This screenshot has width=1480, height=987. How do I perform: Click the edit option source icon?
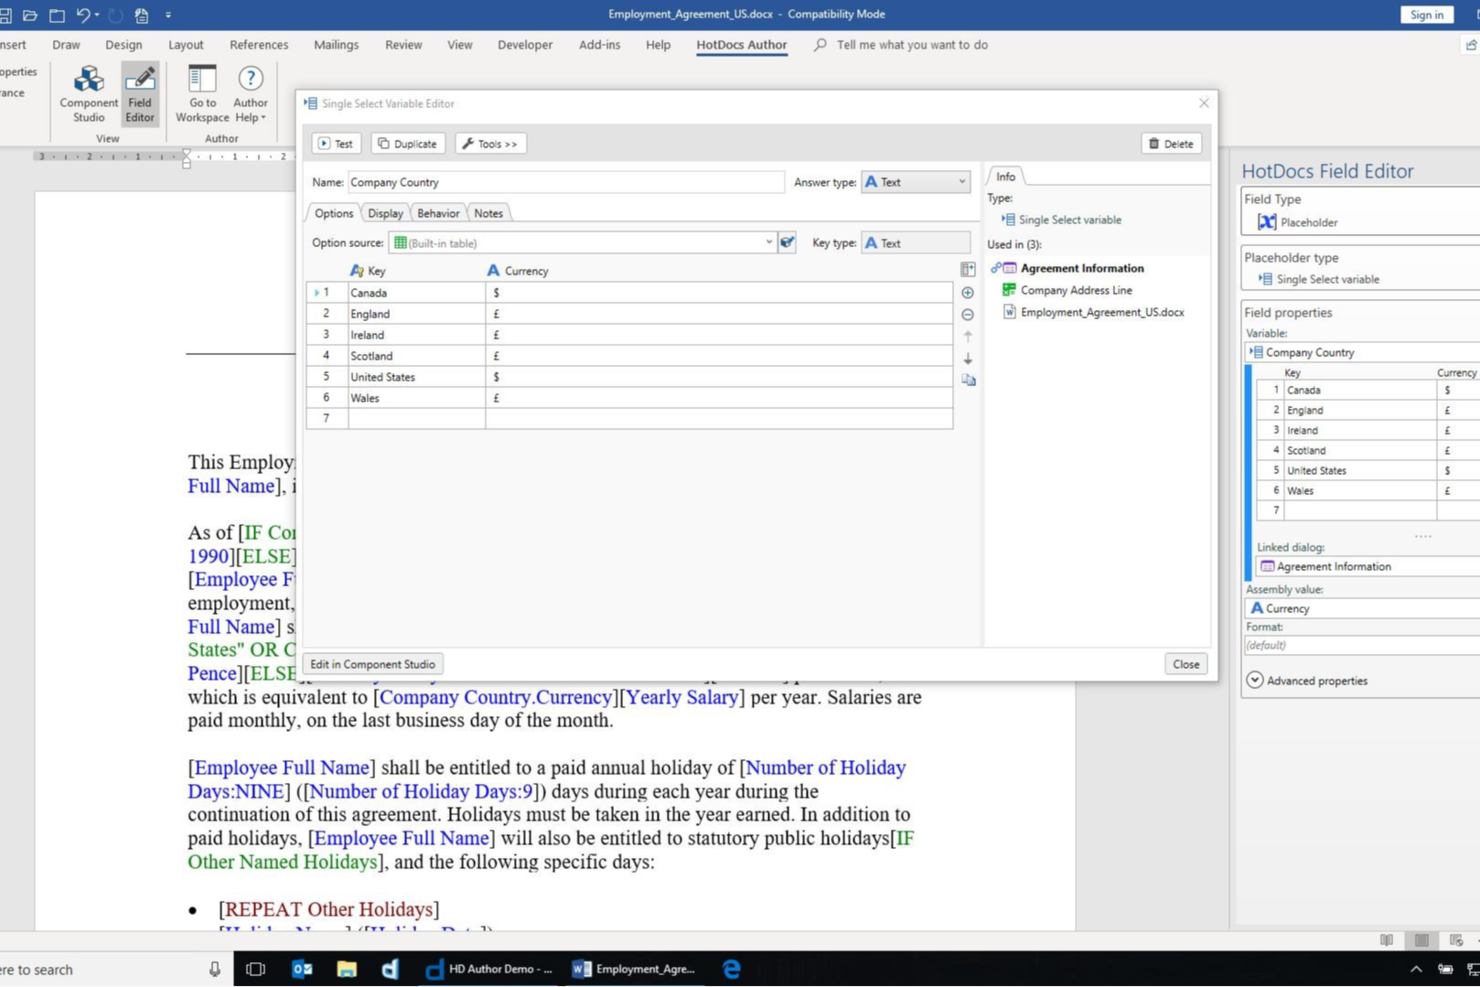(787, 243)
